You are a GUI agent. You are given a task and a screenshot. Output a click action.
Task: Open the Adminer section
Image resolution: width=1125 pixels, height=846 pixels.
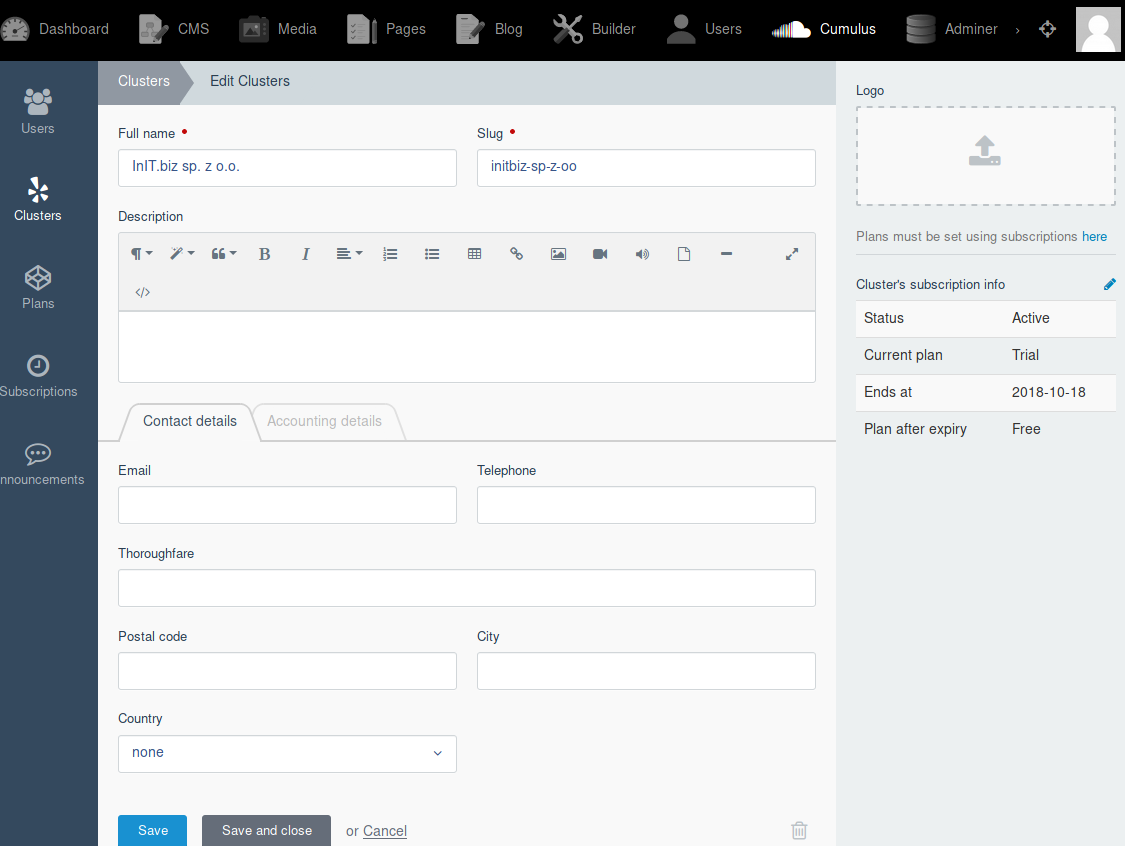click(951, 29)
